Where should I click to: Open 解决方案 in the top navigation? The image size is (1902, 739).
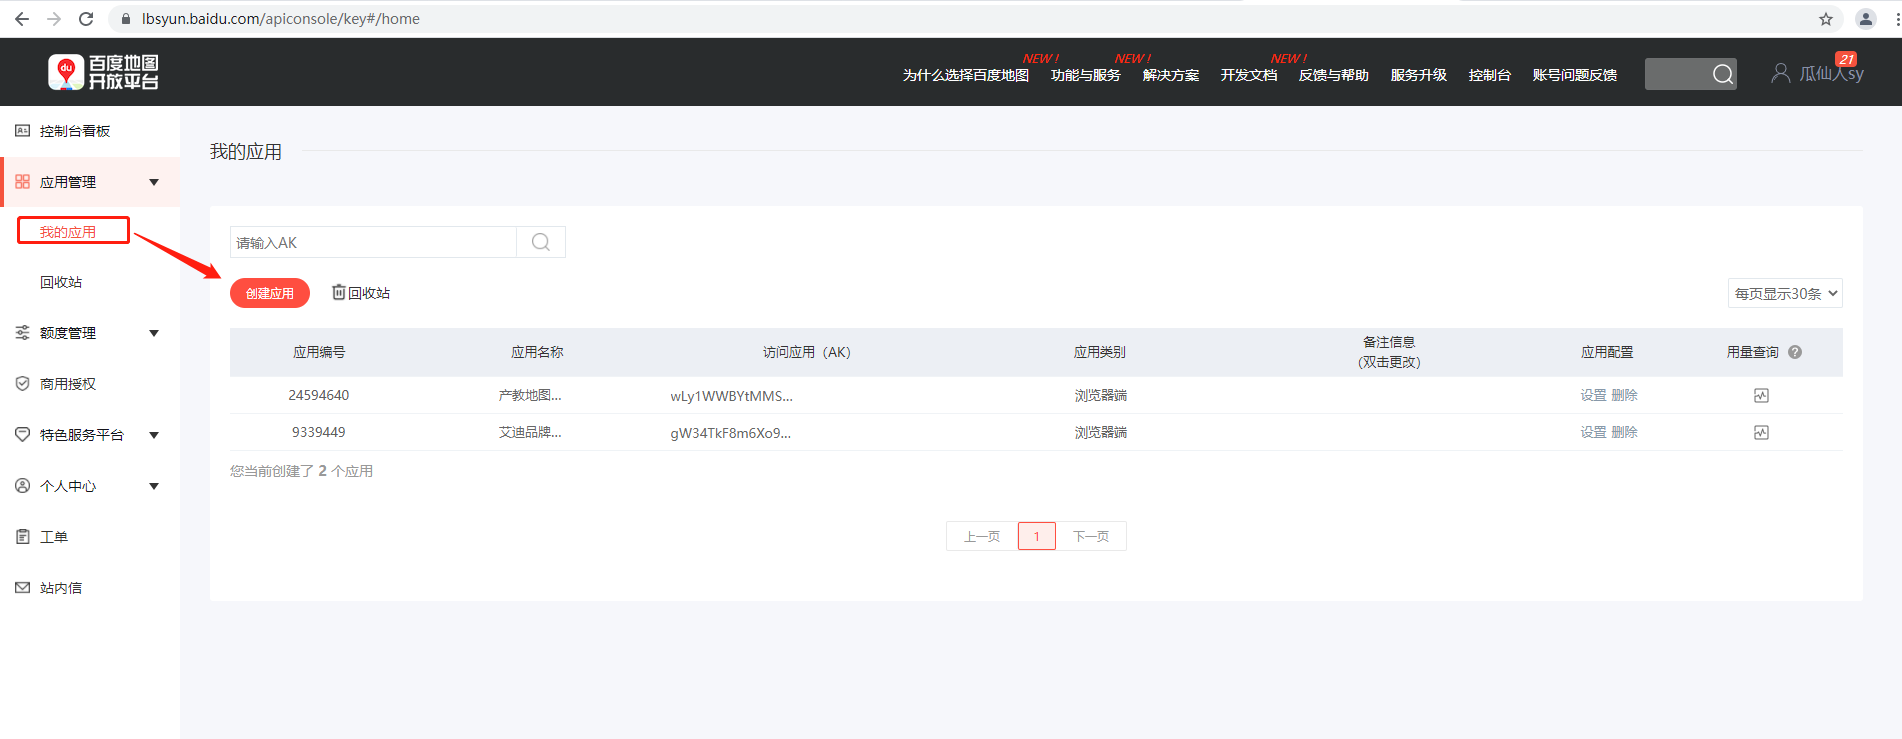[1170, 75]
